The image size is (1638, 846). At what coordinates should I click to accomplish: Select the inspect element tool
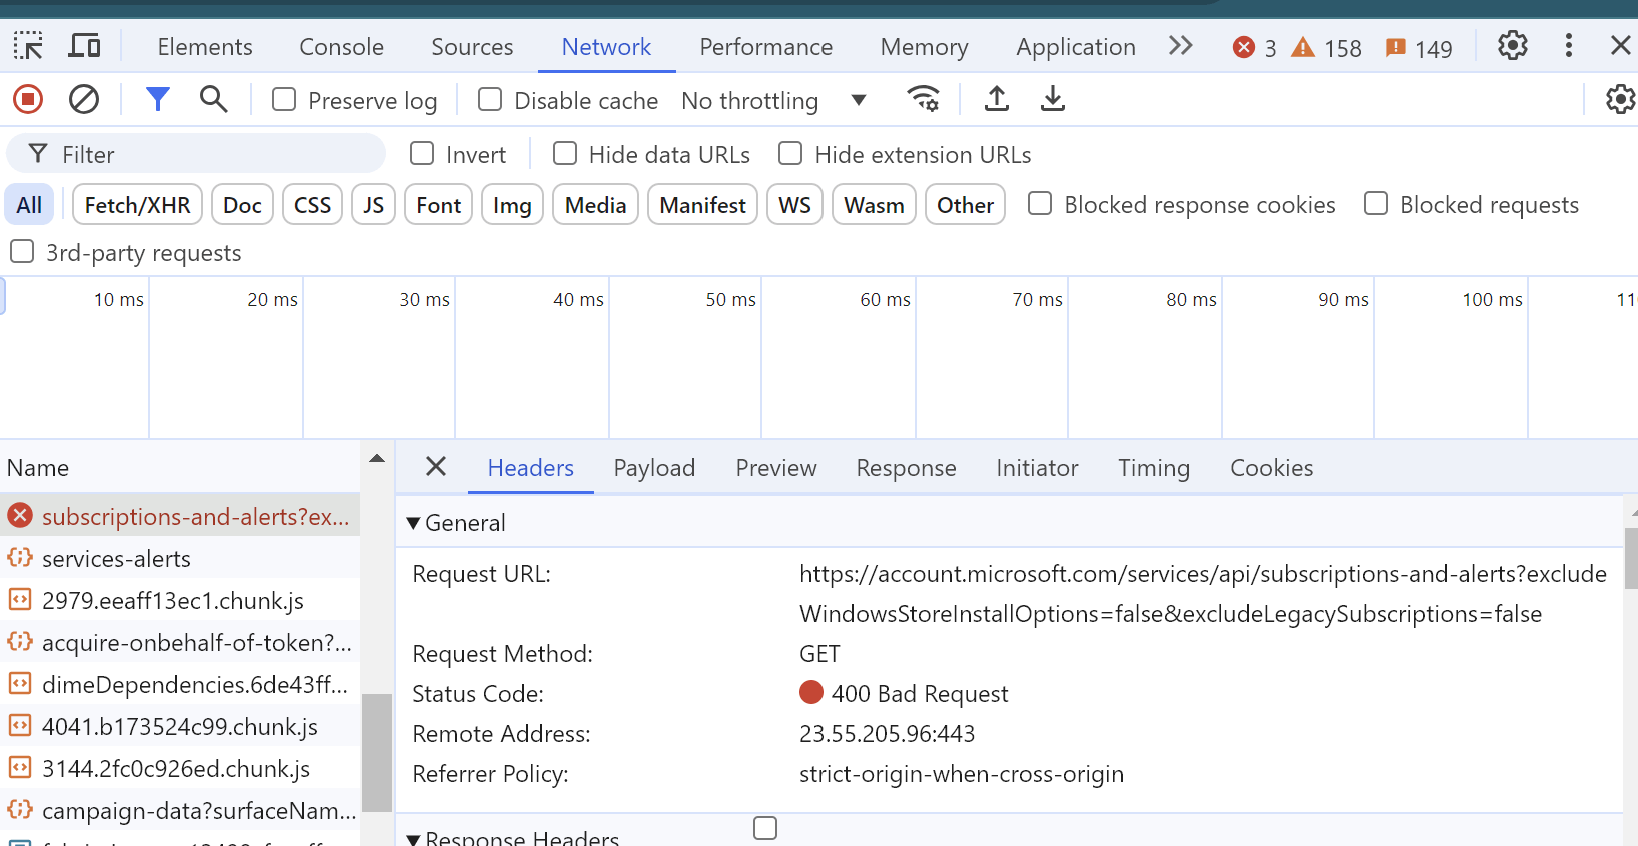click(x=28, y=46)
